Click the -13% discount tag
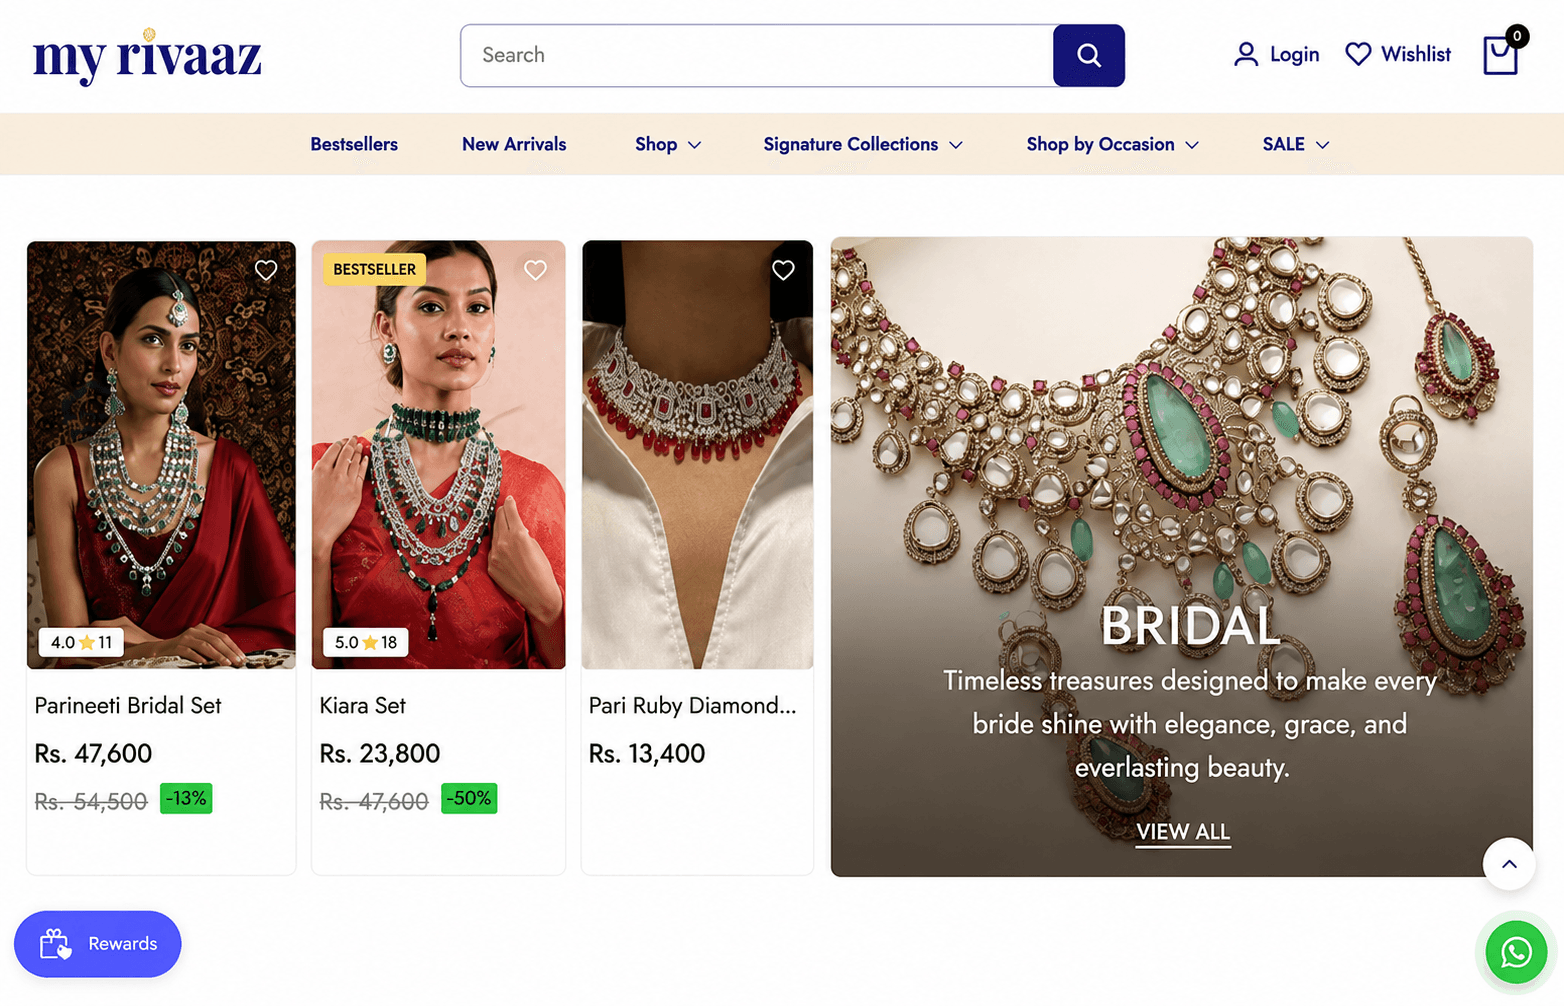 click(x=186, y=799)
